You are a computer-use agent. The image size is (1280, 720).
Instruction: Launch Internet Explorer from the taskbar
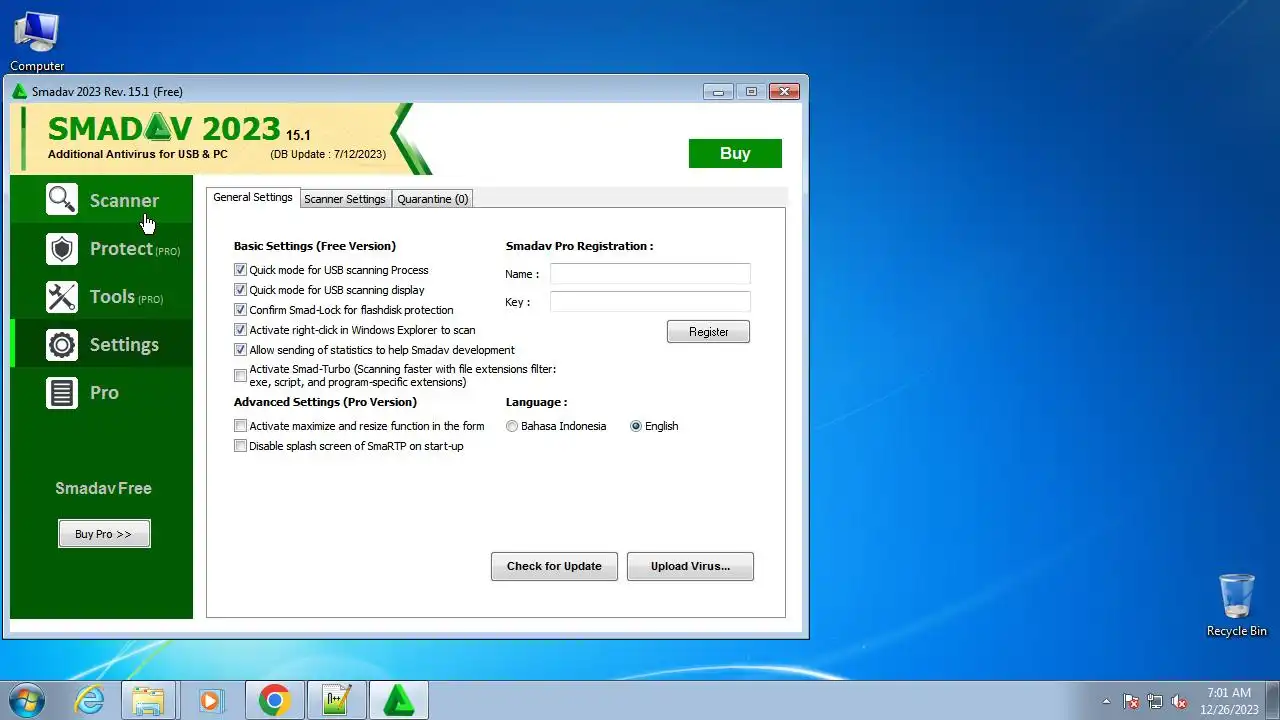[90, 700]
